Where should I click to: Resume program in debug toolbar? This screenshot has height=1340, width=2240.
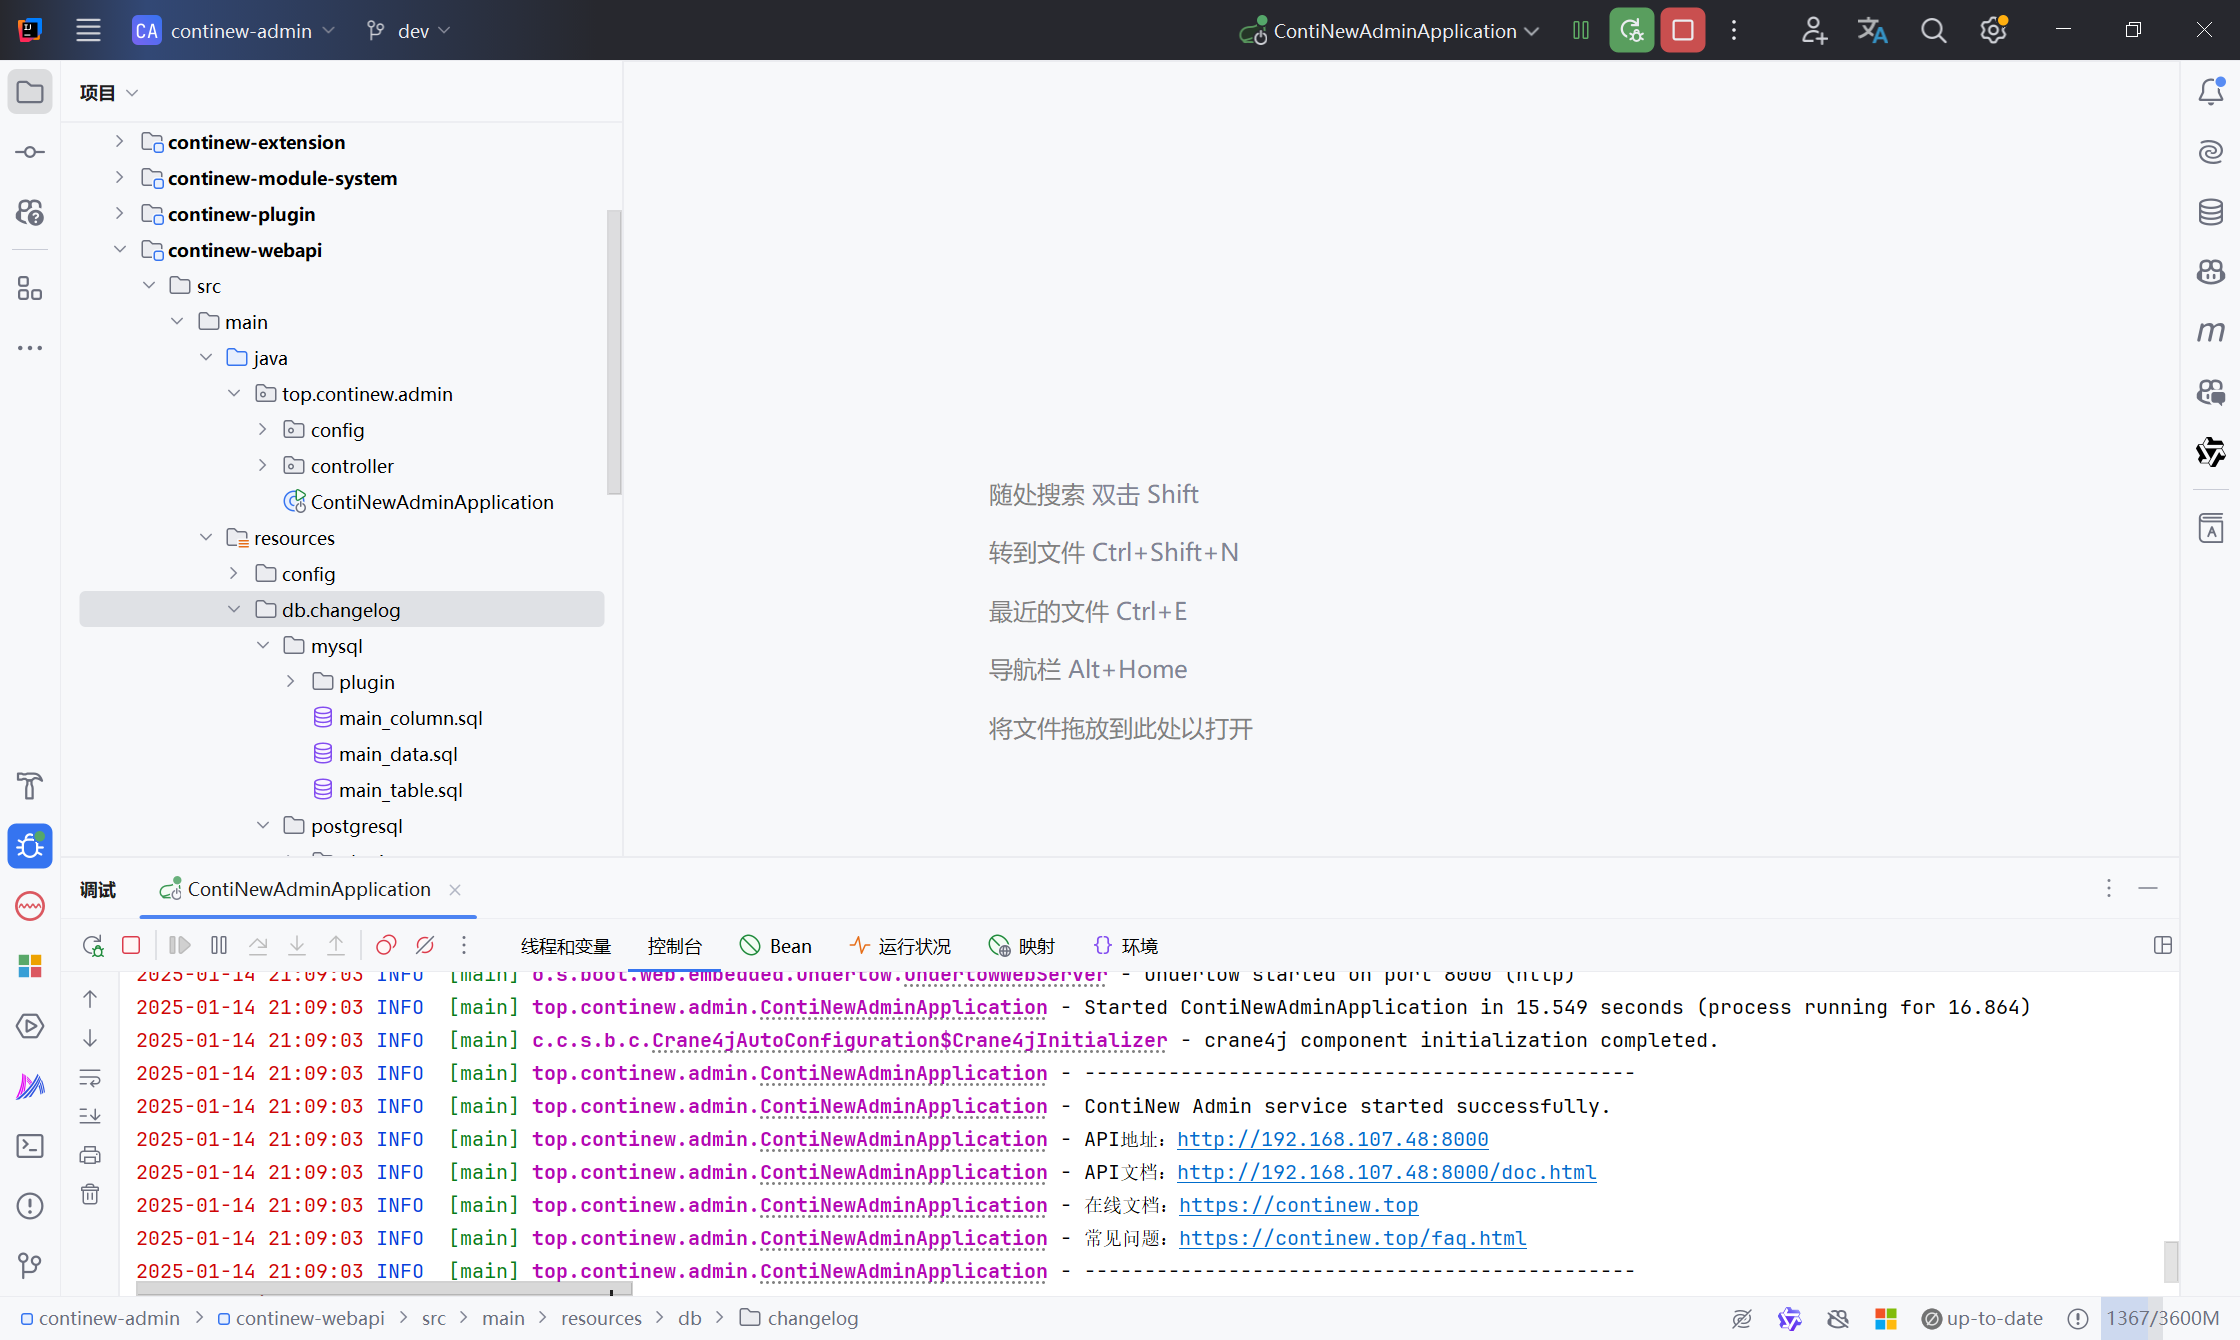tap(180, 945)
